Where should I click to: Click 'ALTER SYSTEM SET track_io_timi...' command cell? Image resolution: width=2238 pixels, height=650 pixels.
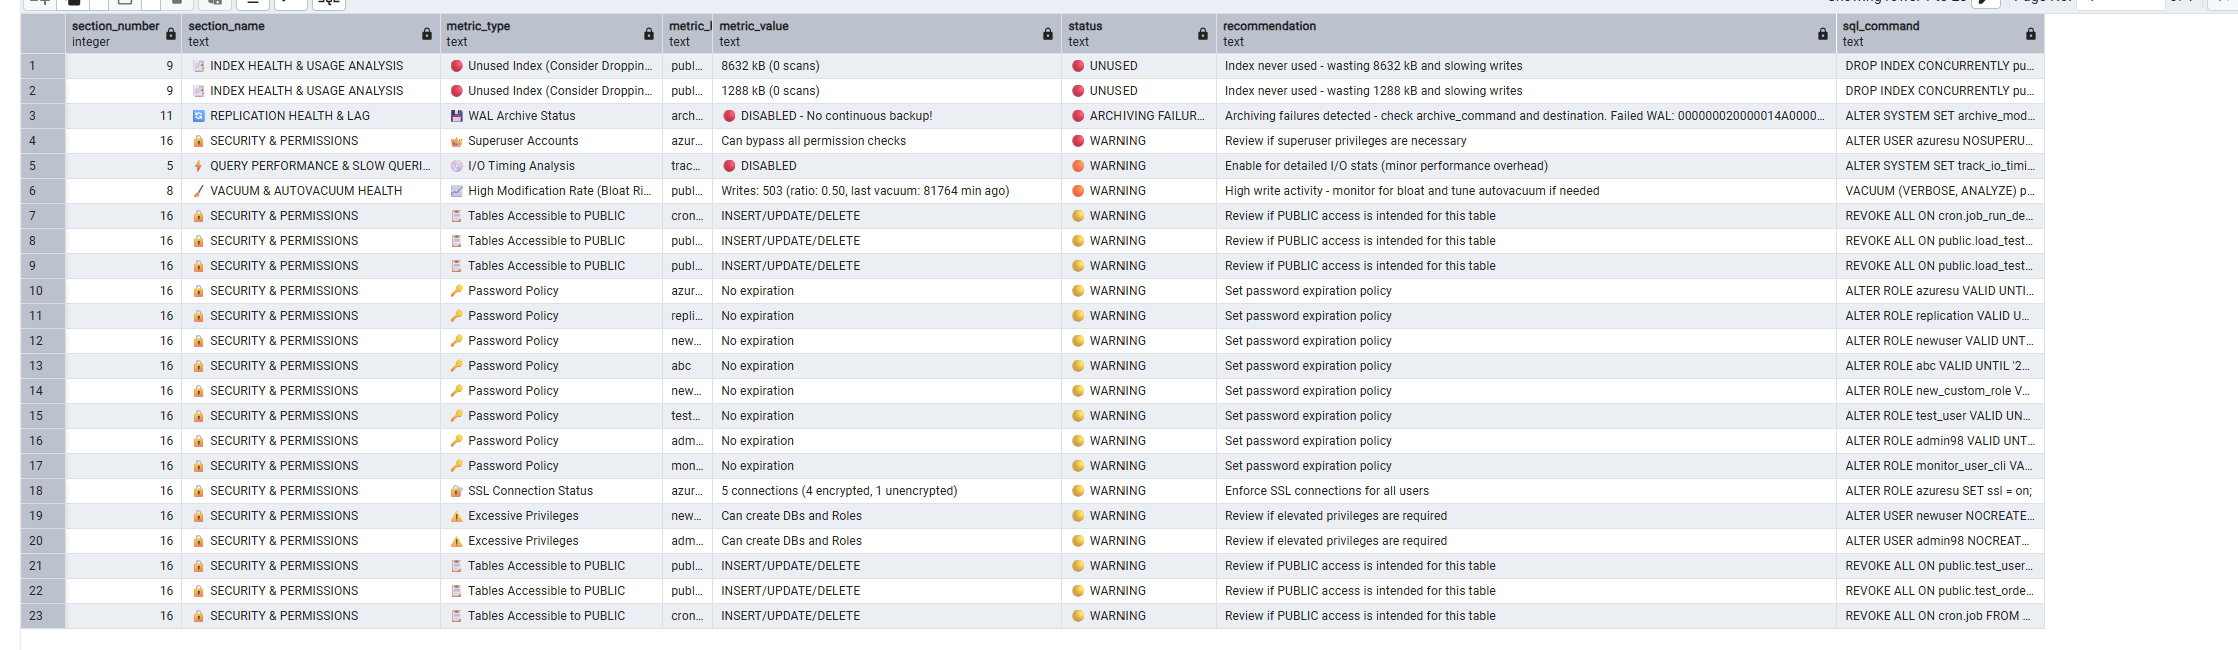(x=1940, y=166)
